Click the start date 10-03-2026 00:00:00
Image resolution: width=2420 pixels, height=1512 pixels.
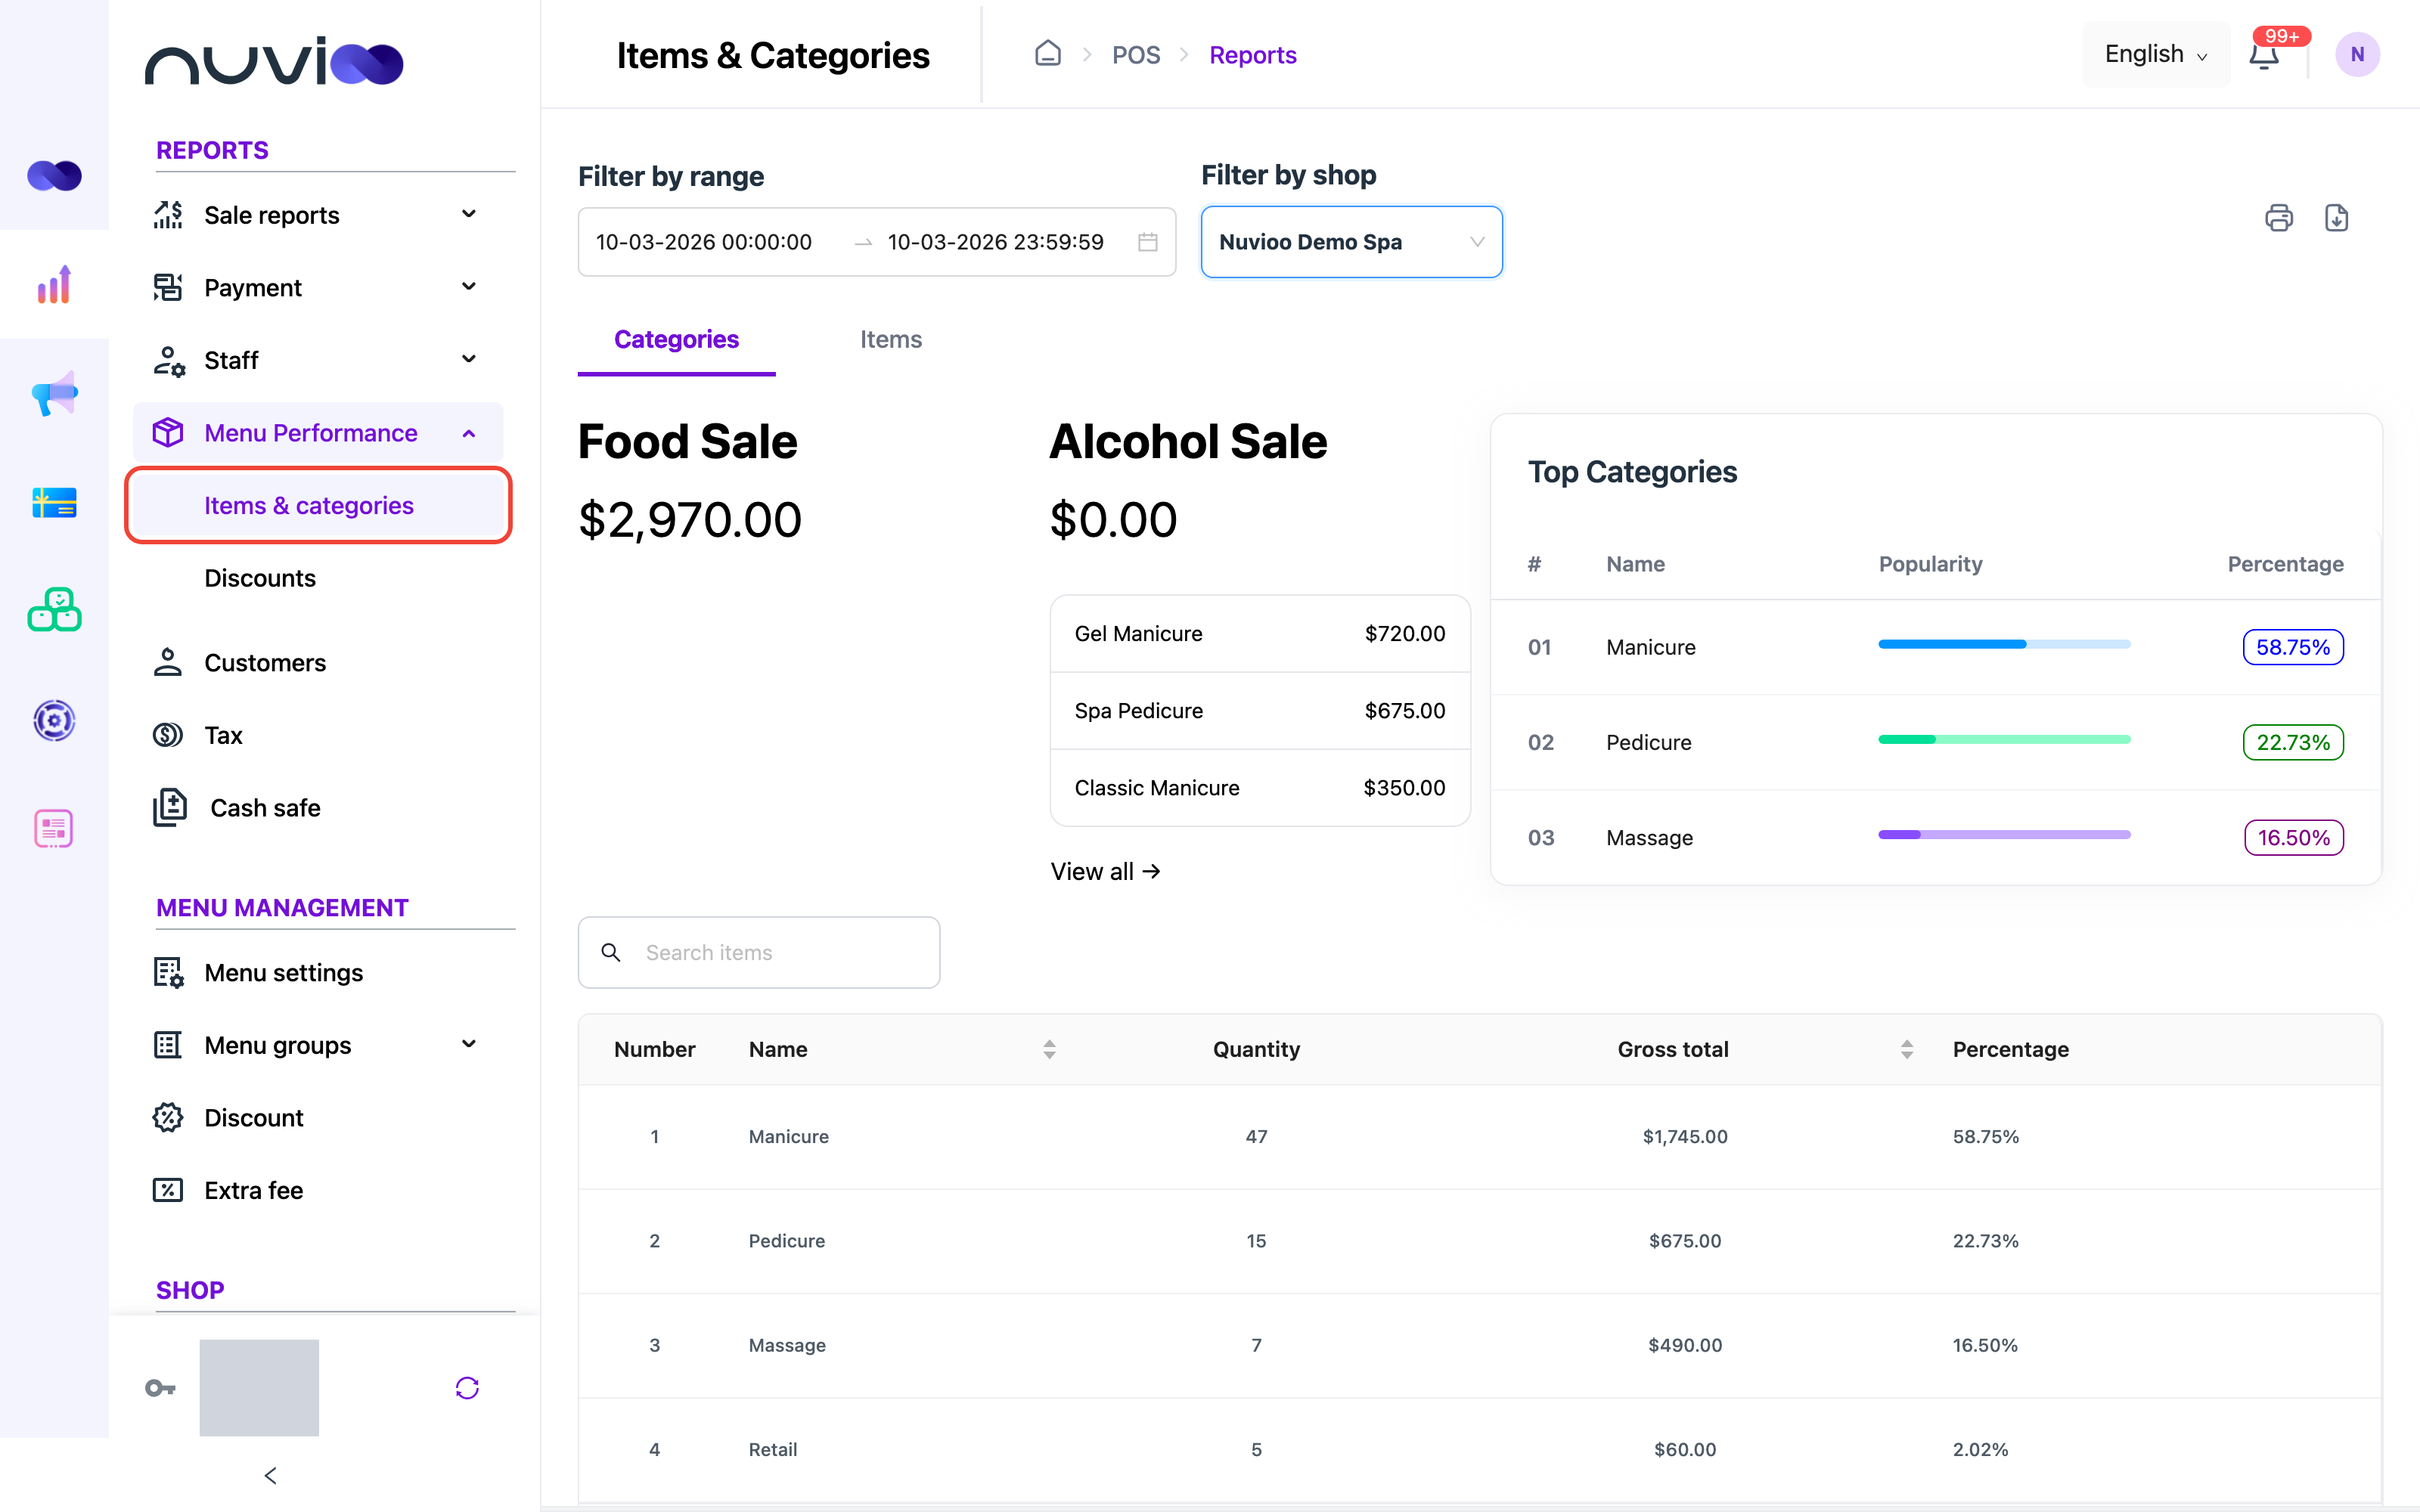click(704, 242)
